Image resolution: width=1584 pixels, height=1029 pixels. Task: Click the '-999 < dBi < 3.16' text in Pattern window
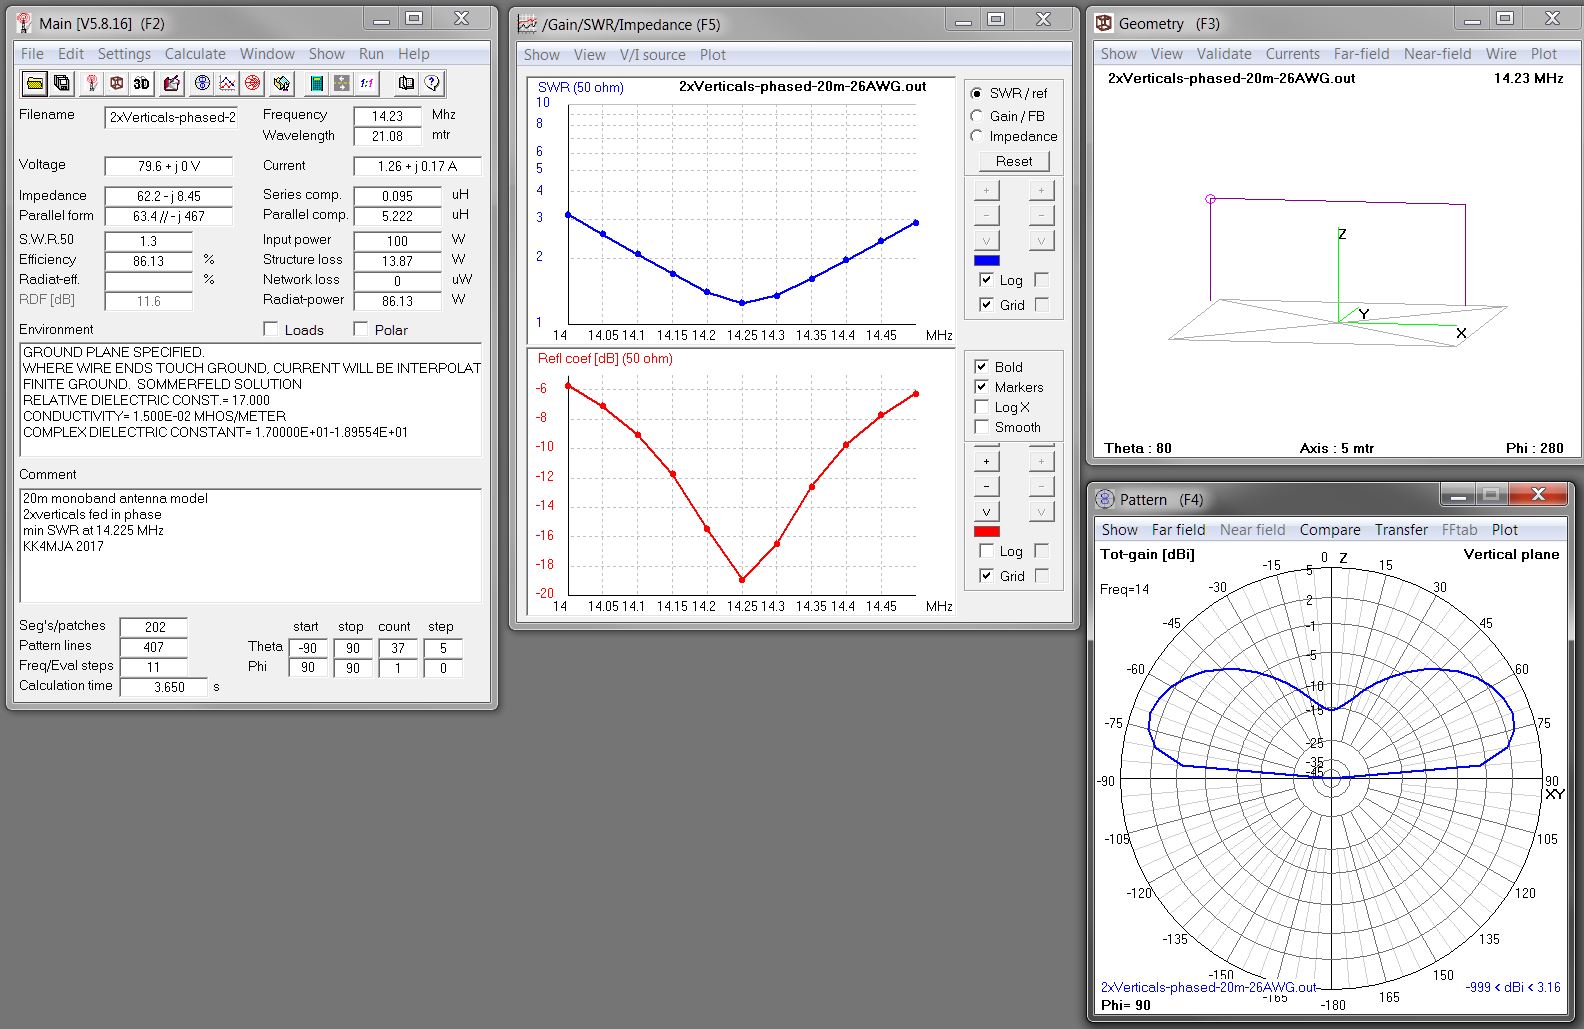click(x=1513, y=987)
